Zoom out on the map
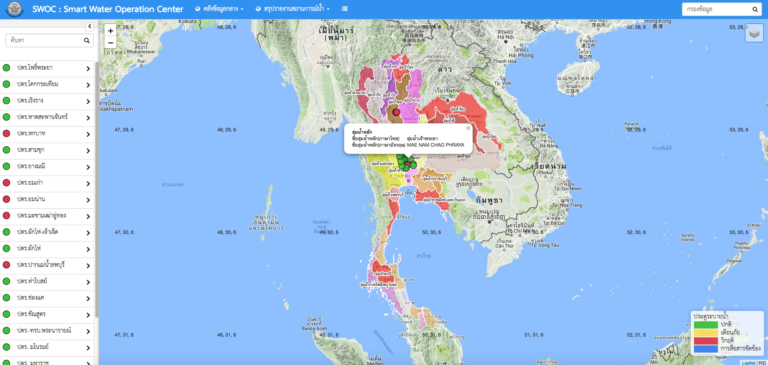768x365 pixels. coord(110,43)
